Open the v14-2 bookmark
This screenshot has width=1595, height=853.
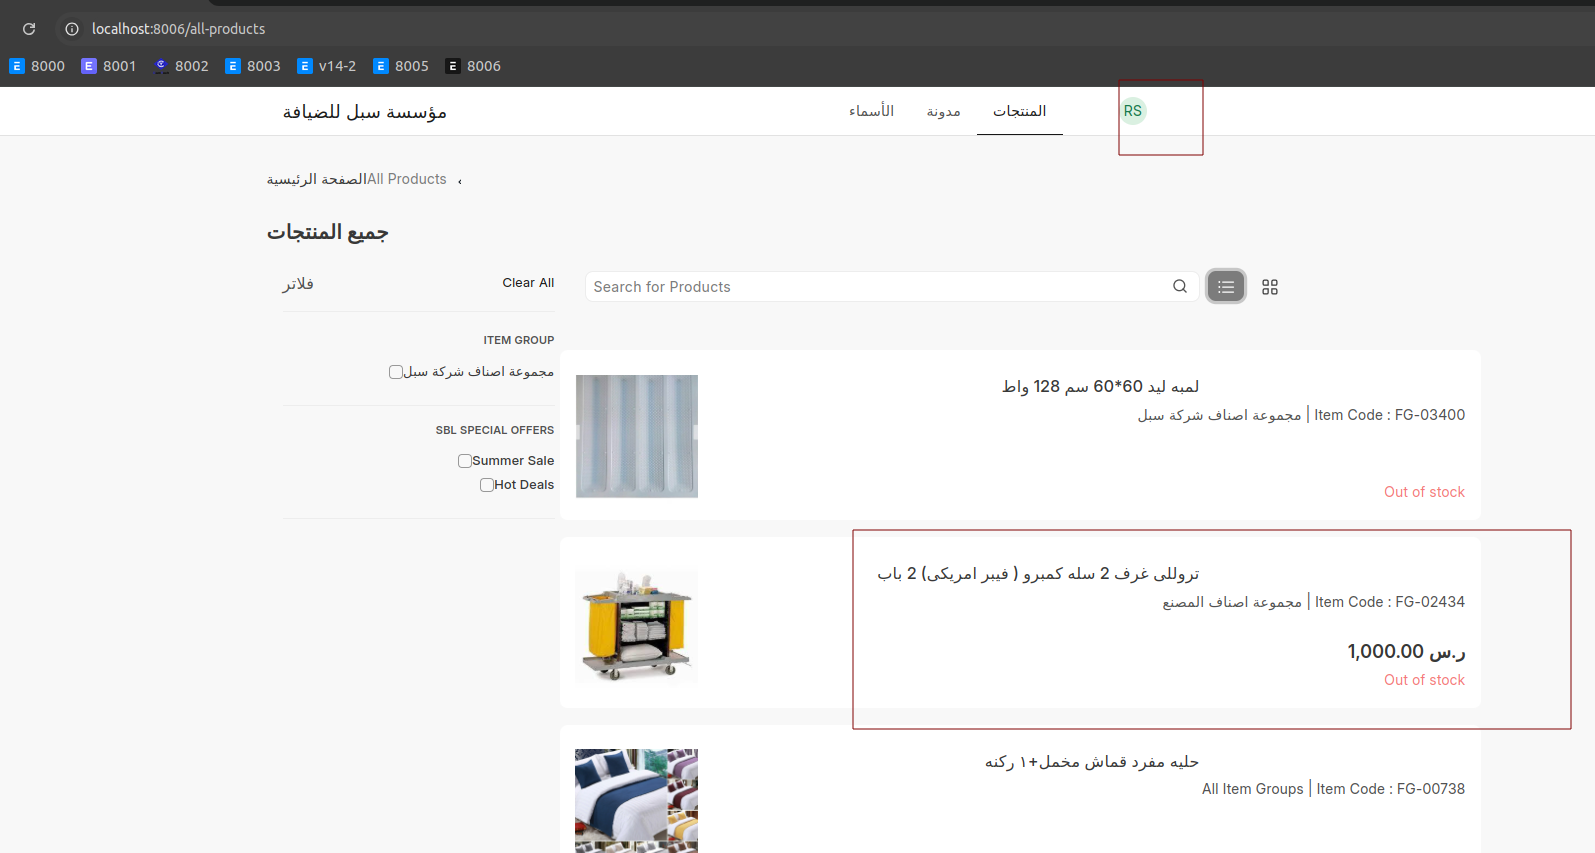tap(327, 66)
